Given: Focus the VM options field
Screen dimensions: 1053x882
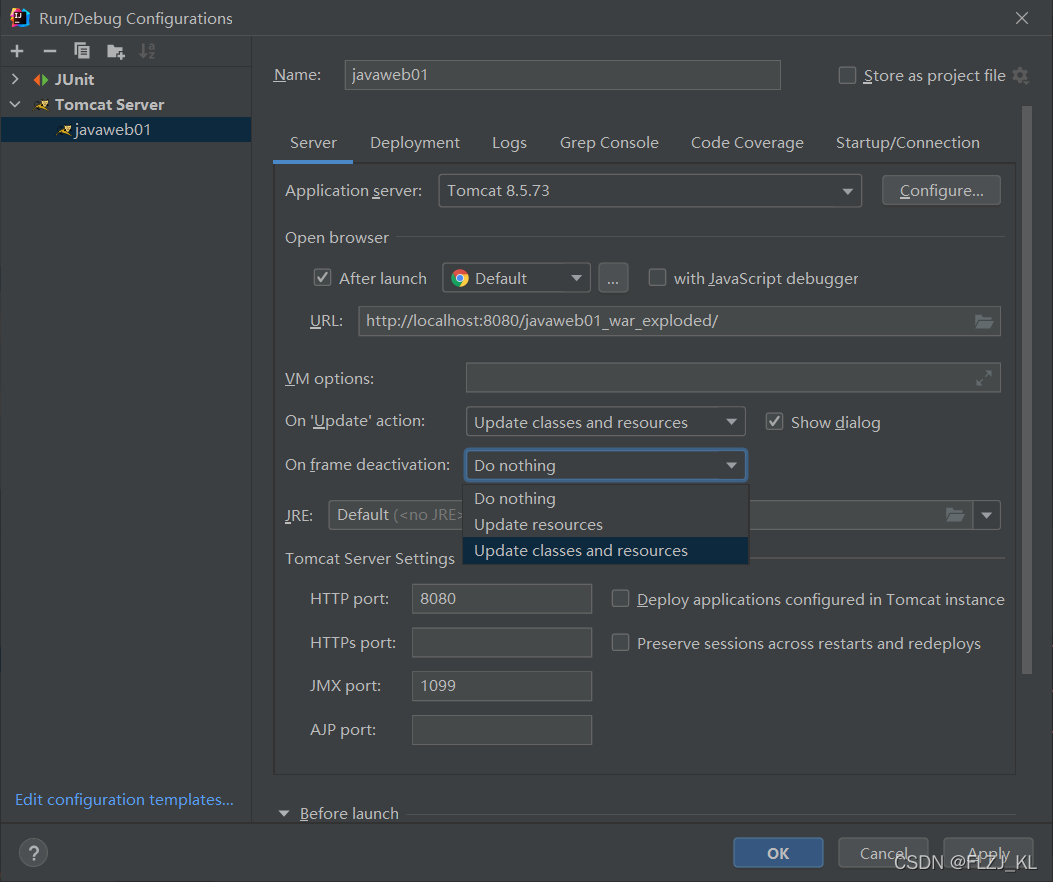Looking at the screenshot, I should click(733, 378).
